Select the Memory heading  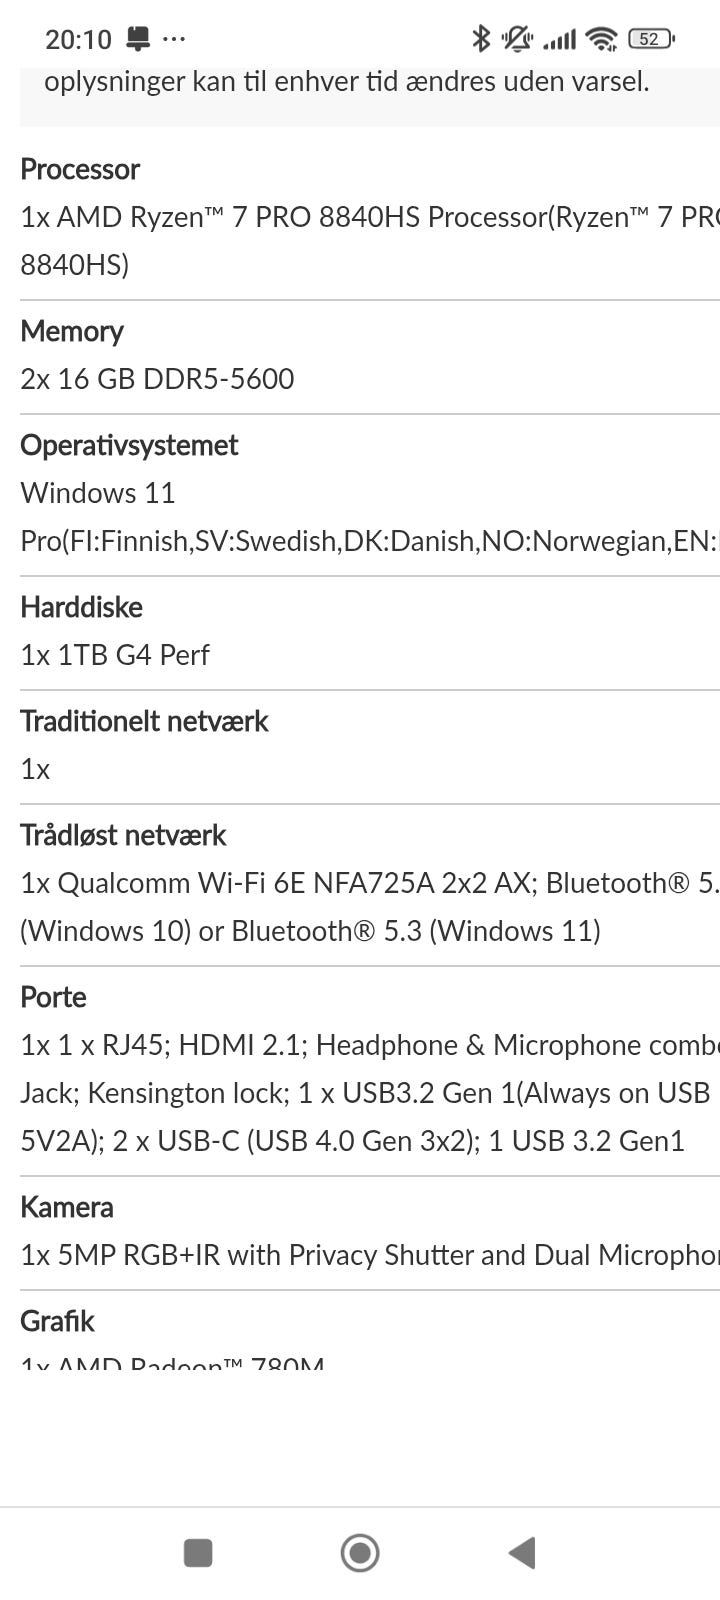pyautogui.click(x=72, y=331)
